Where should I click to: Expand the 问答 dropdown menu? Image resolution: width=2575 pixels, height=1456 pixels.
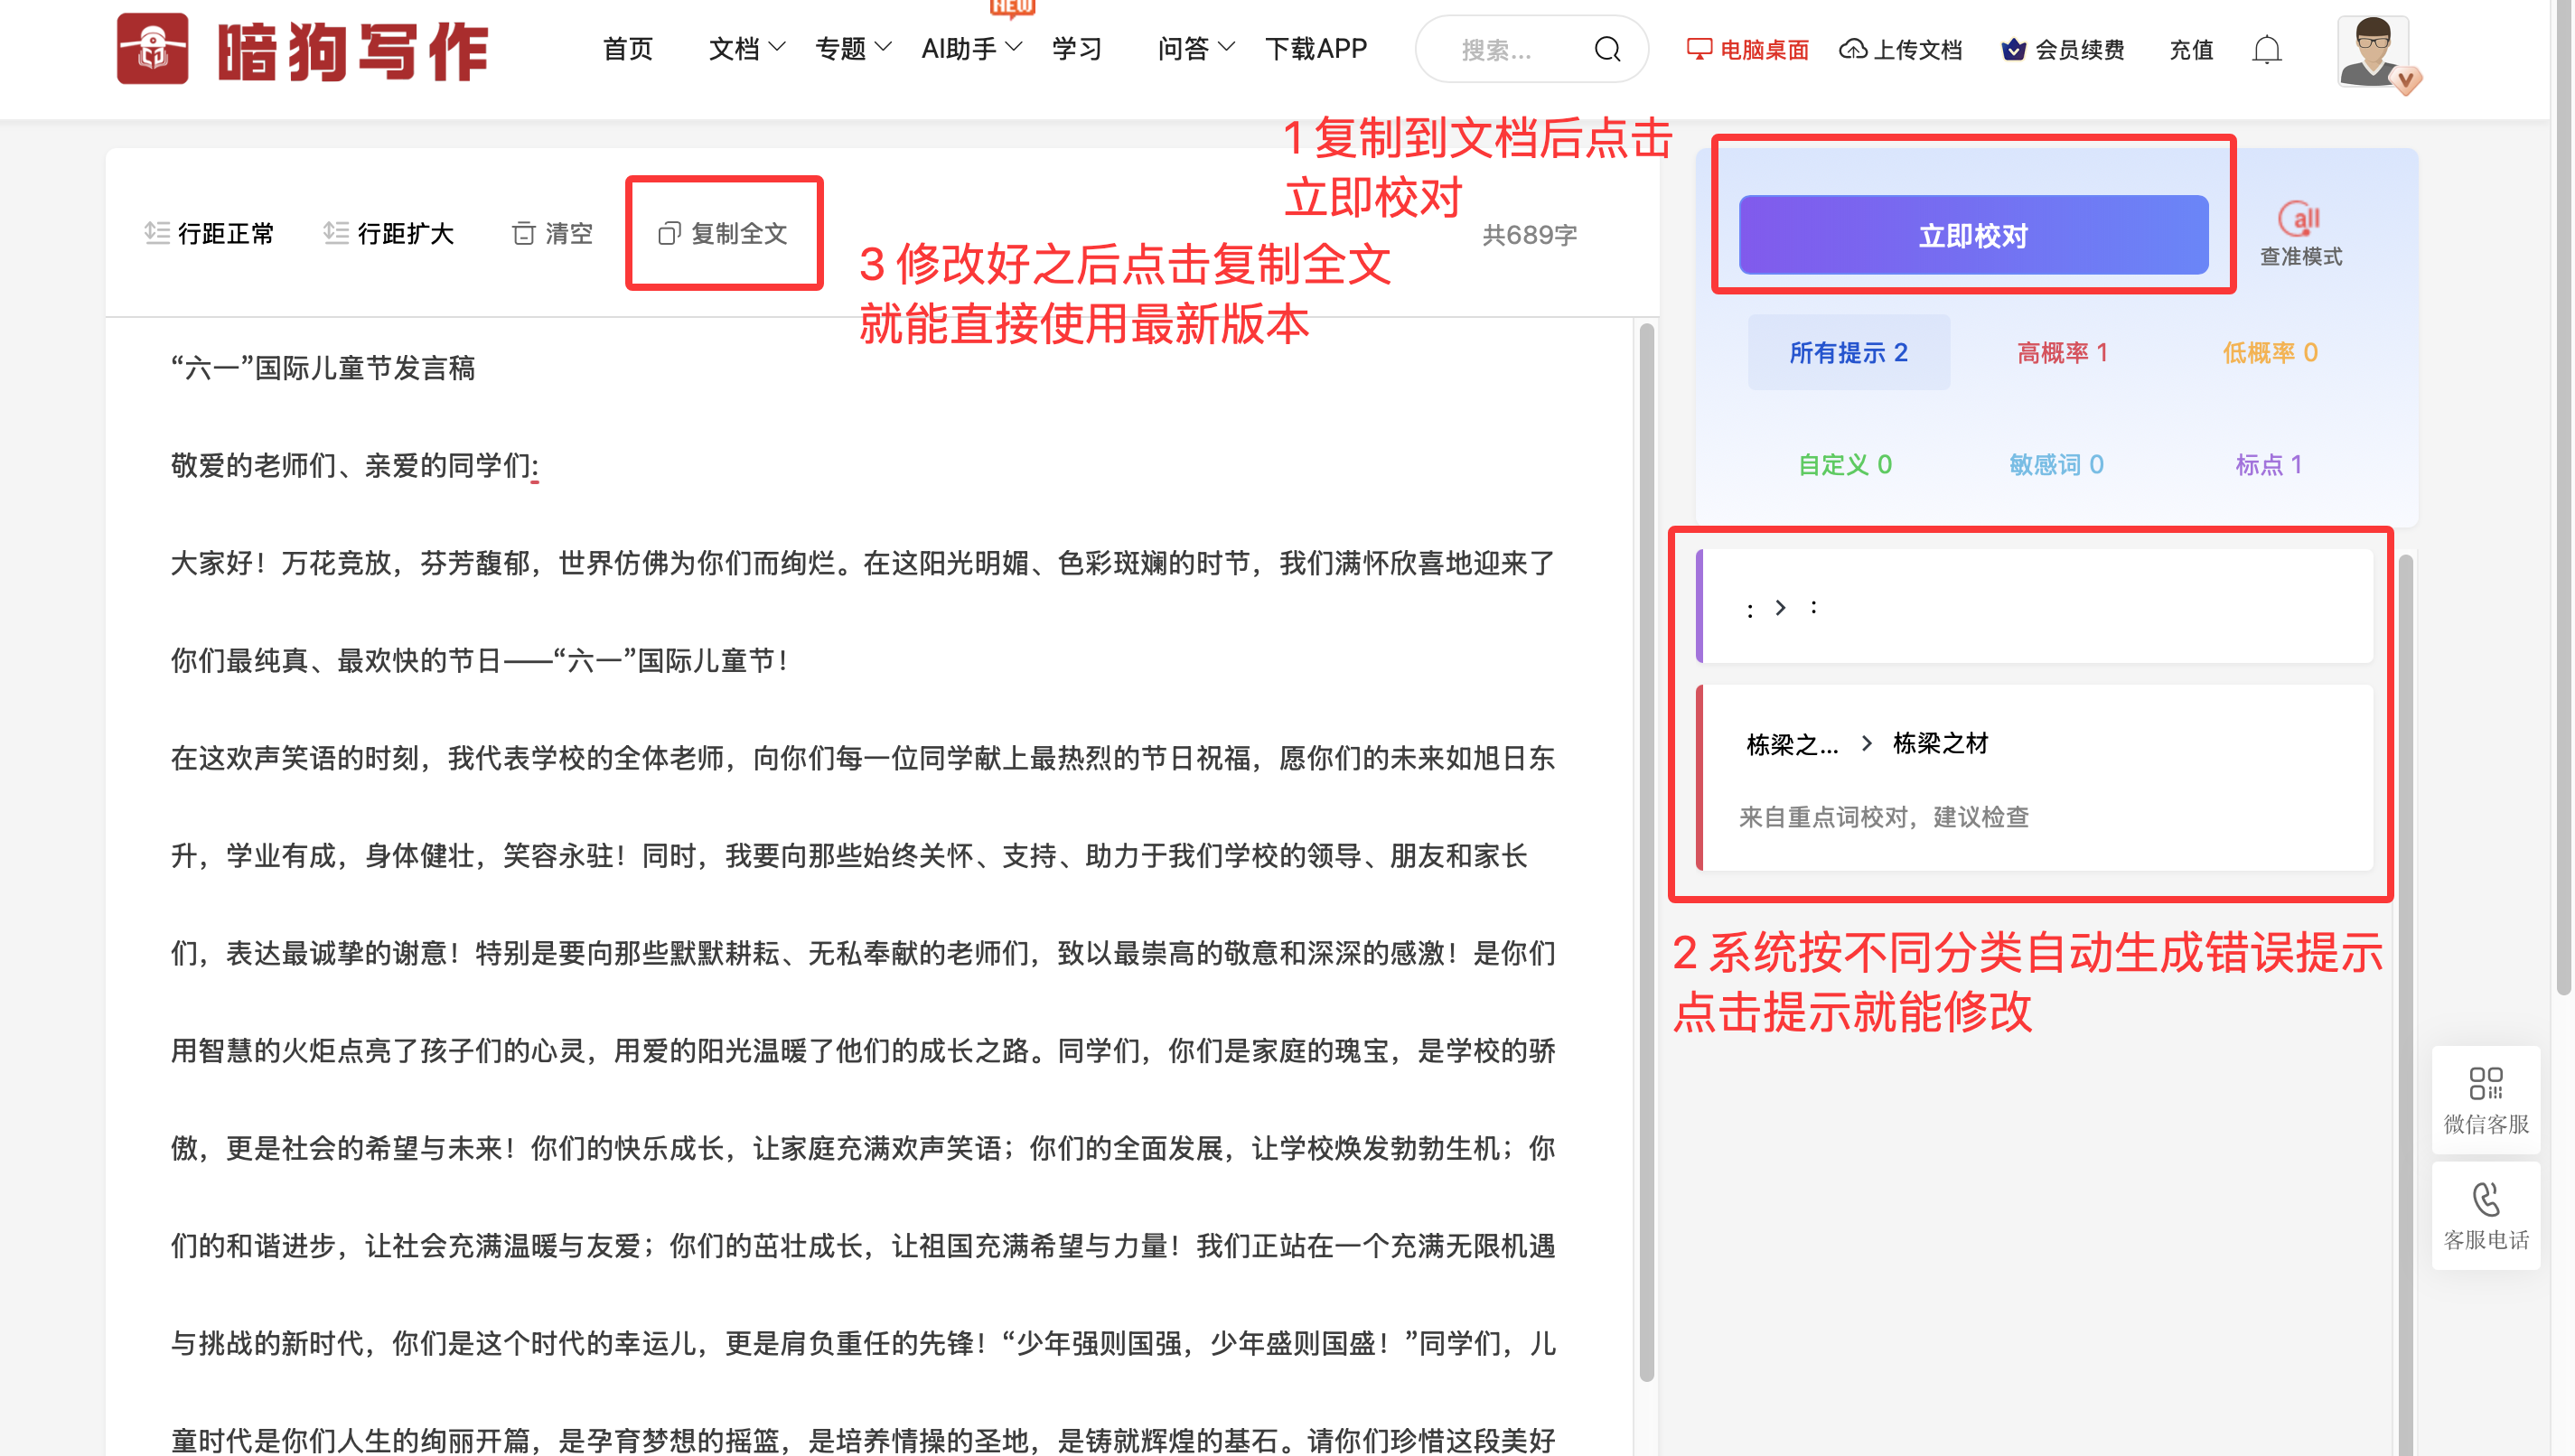pyautogui.click(x=1196, y=49)
